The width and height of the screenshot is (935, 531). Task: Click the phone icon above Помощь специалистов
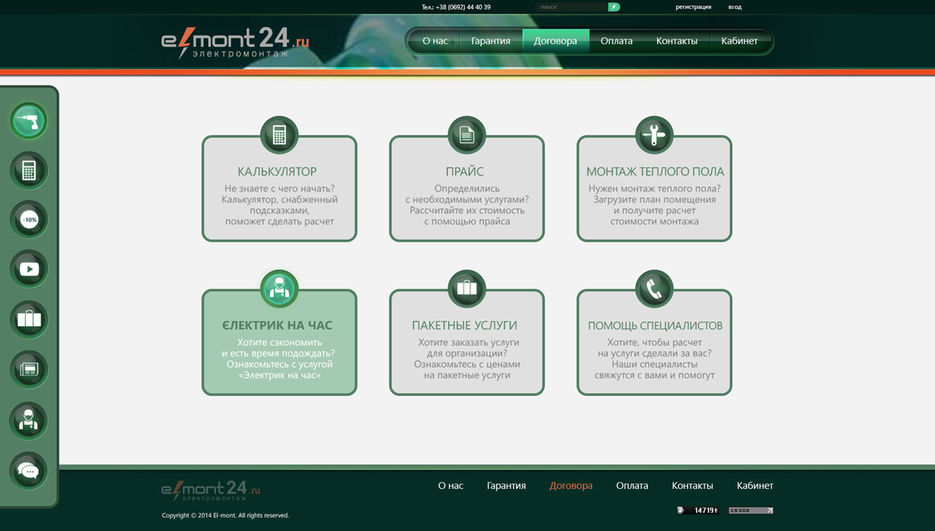click(x=654, y=289)
